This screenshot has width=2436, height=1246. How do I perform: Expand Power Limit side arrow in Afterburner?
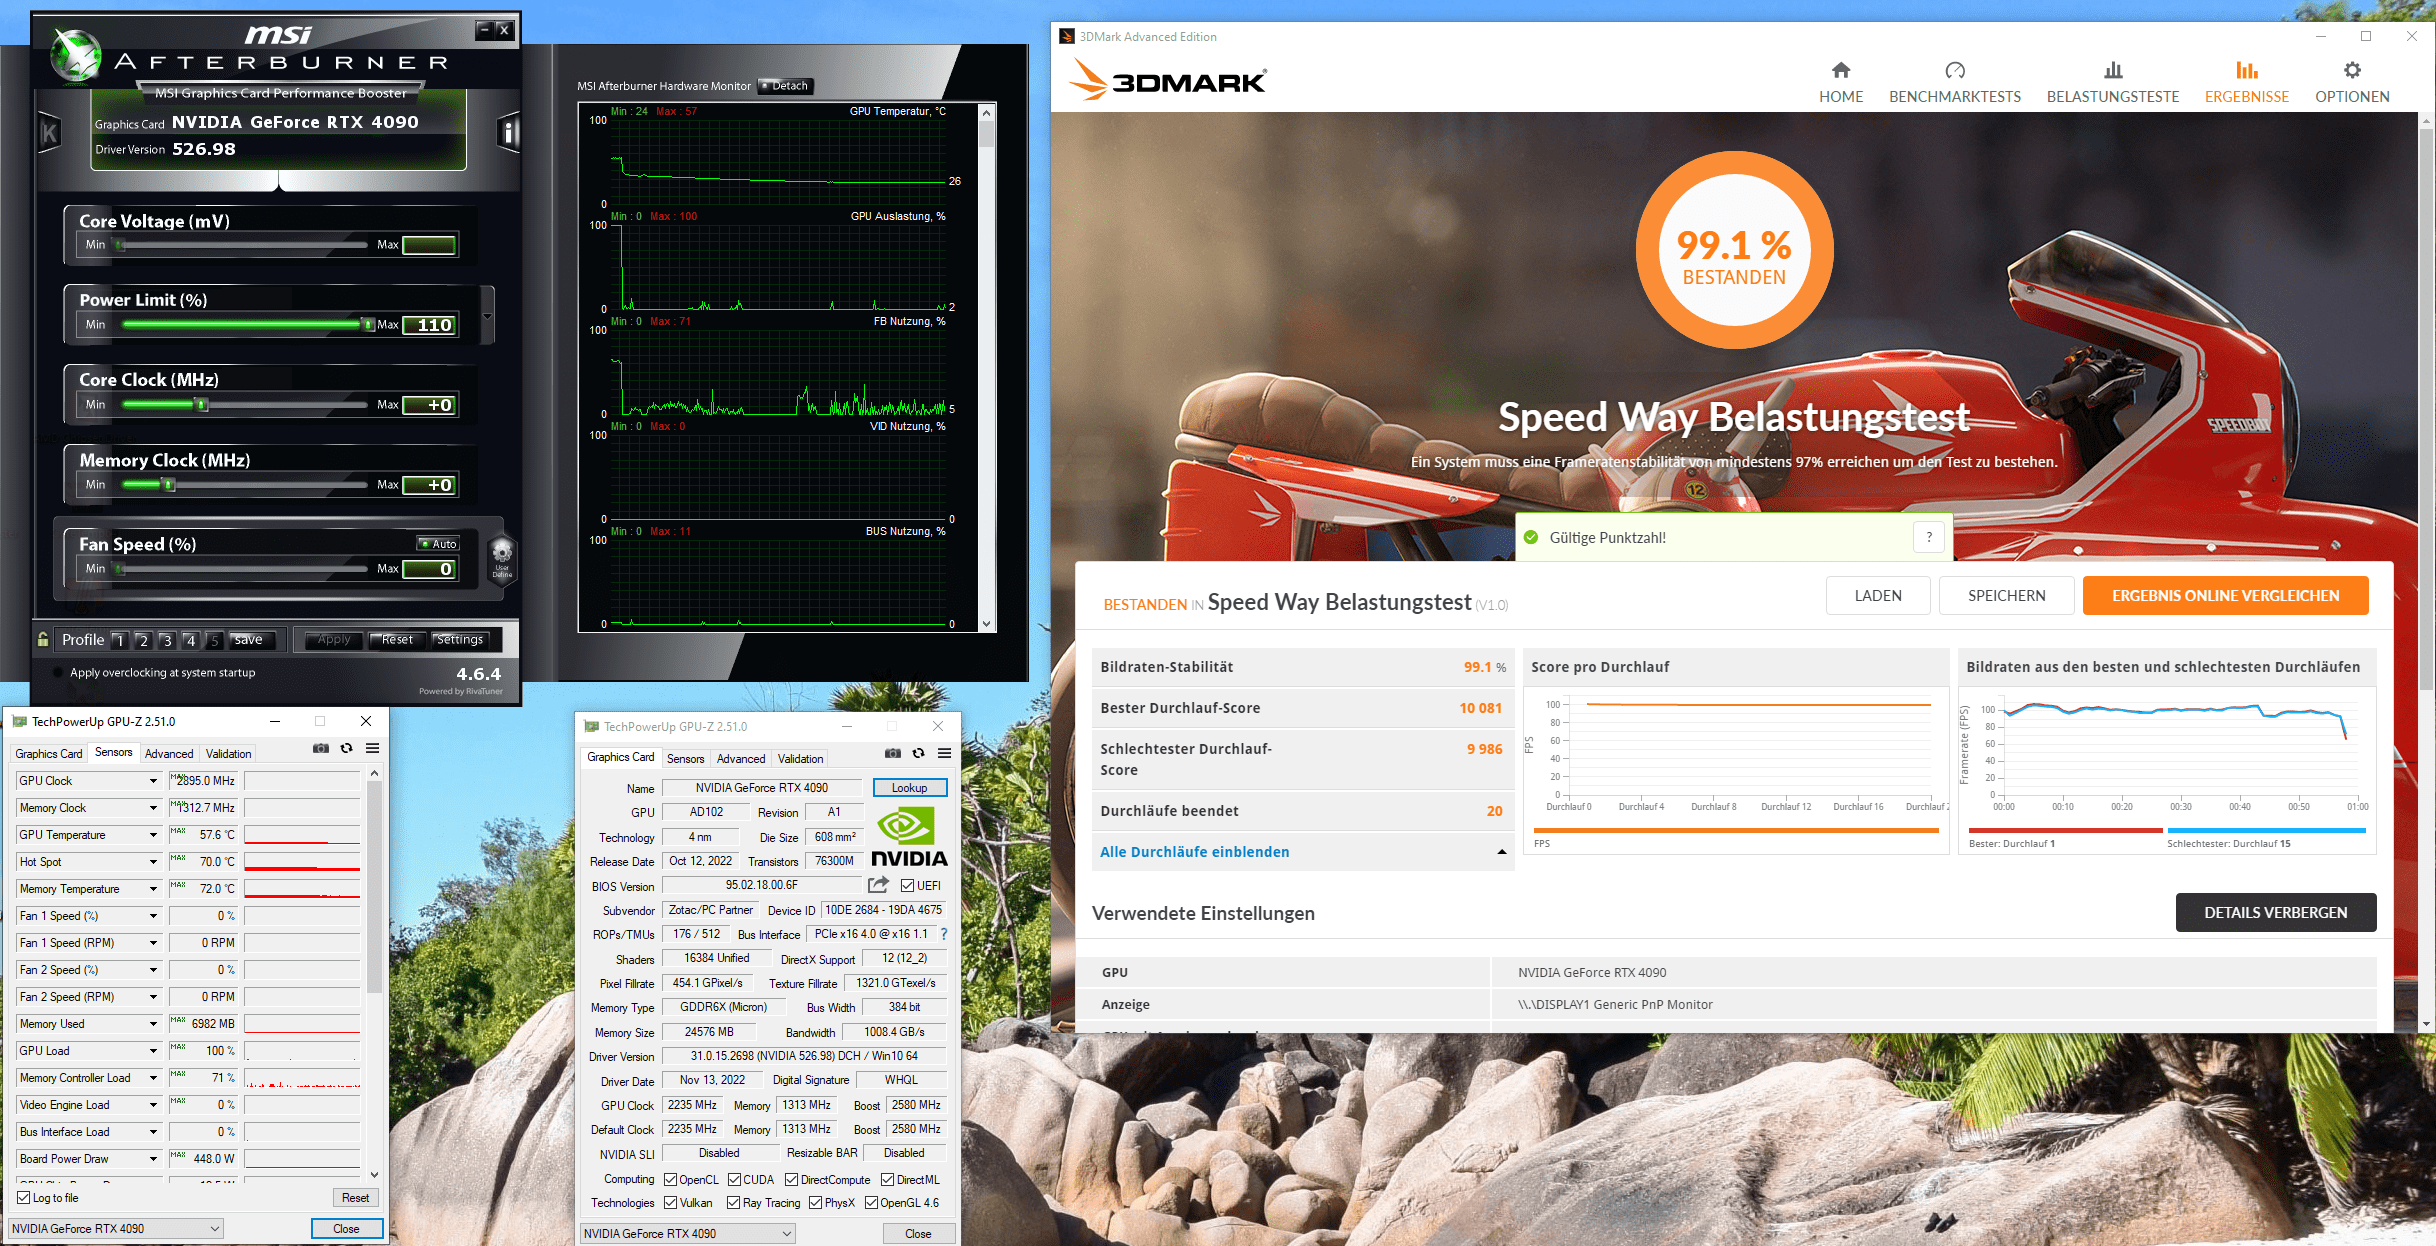[x=488, y=316]
